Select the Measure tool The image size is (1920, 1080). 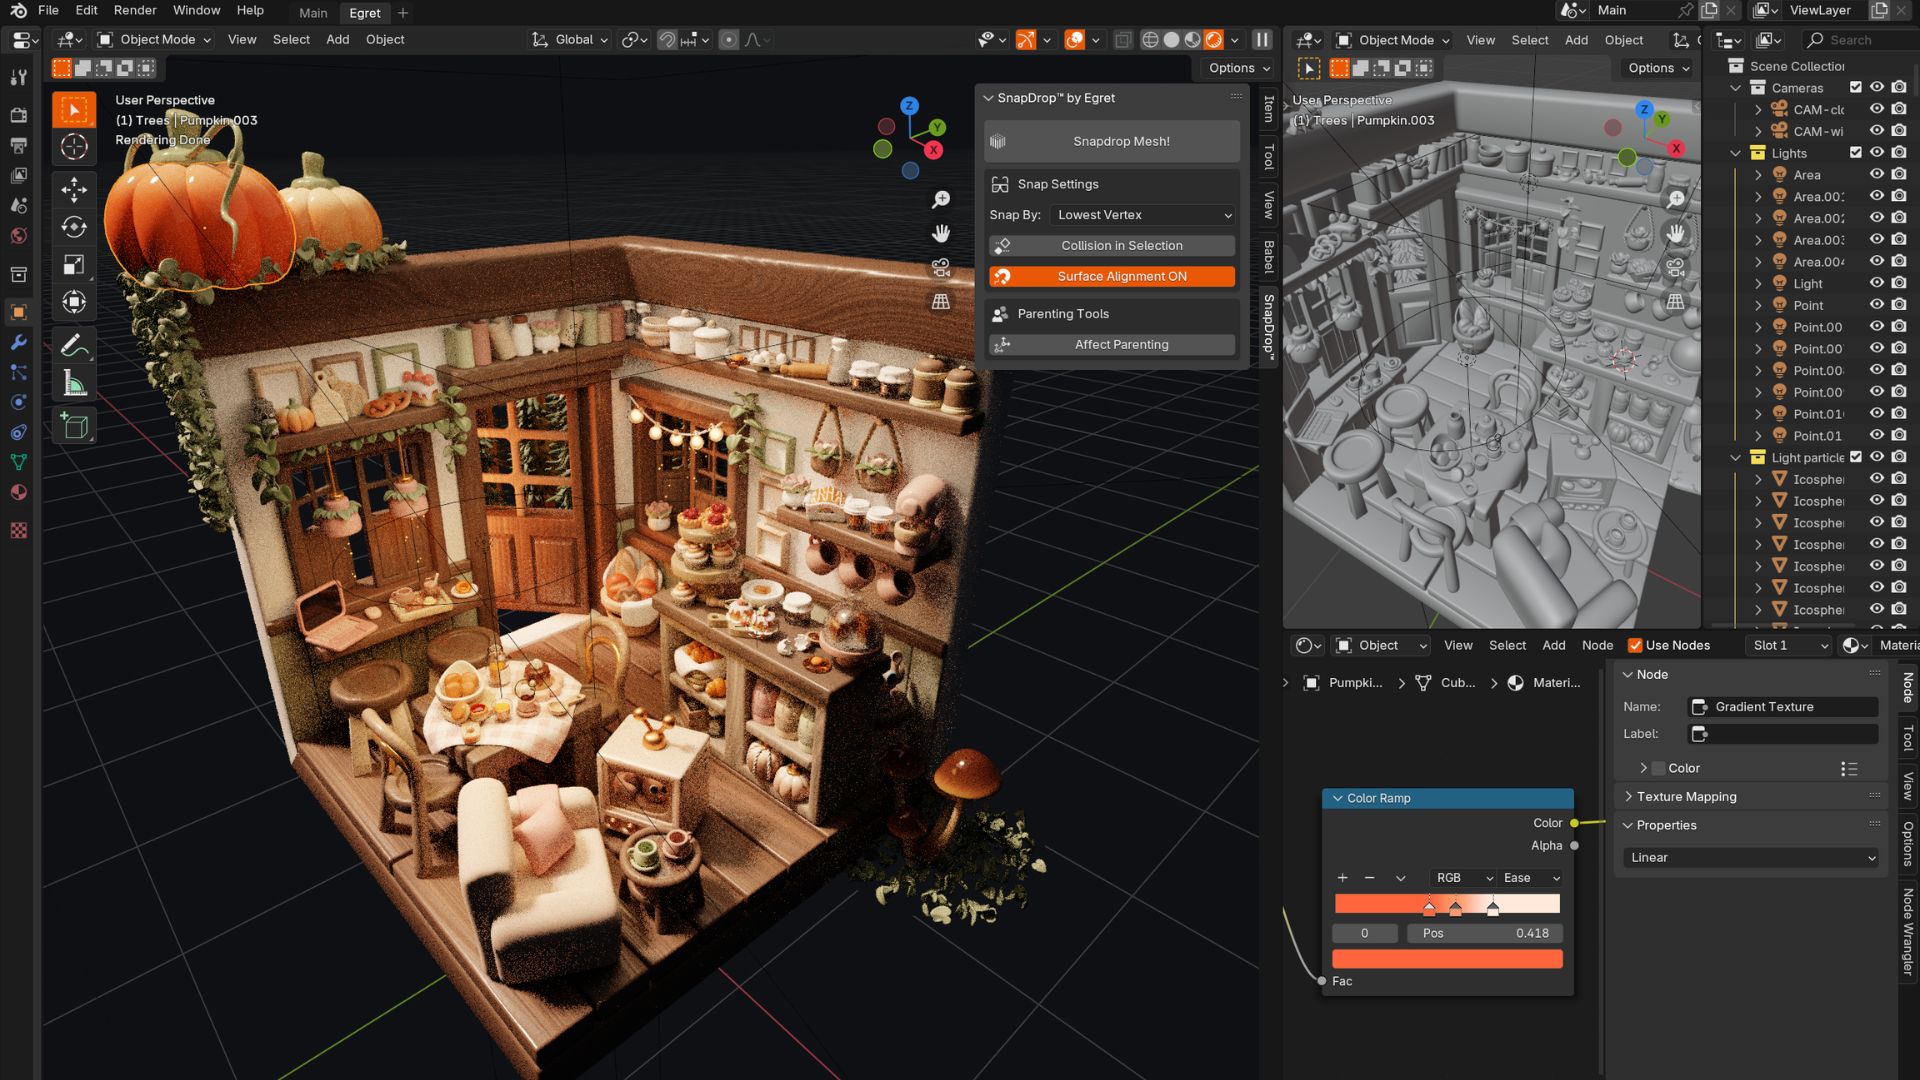[74, 383]
